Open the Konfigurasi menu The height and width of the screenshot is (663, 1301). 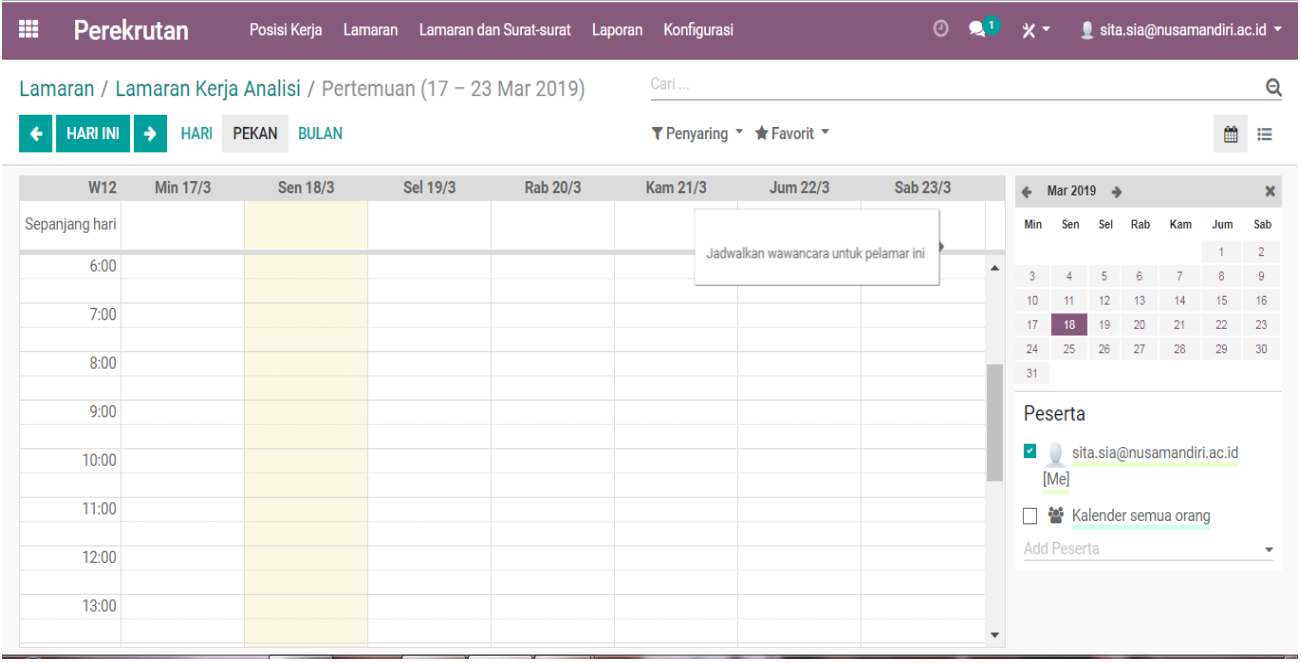697,30
